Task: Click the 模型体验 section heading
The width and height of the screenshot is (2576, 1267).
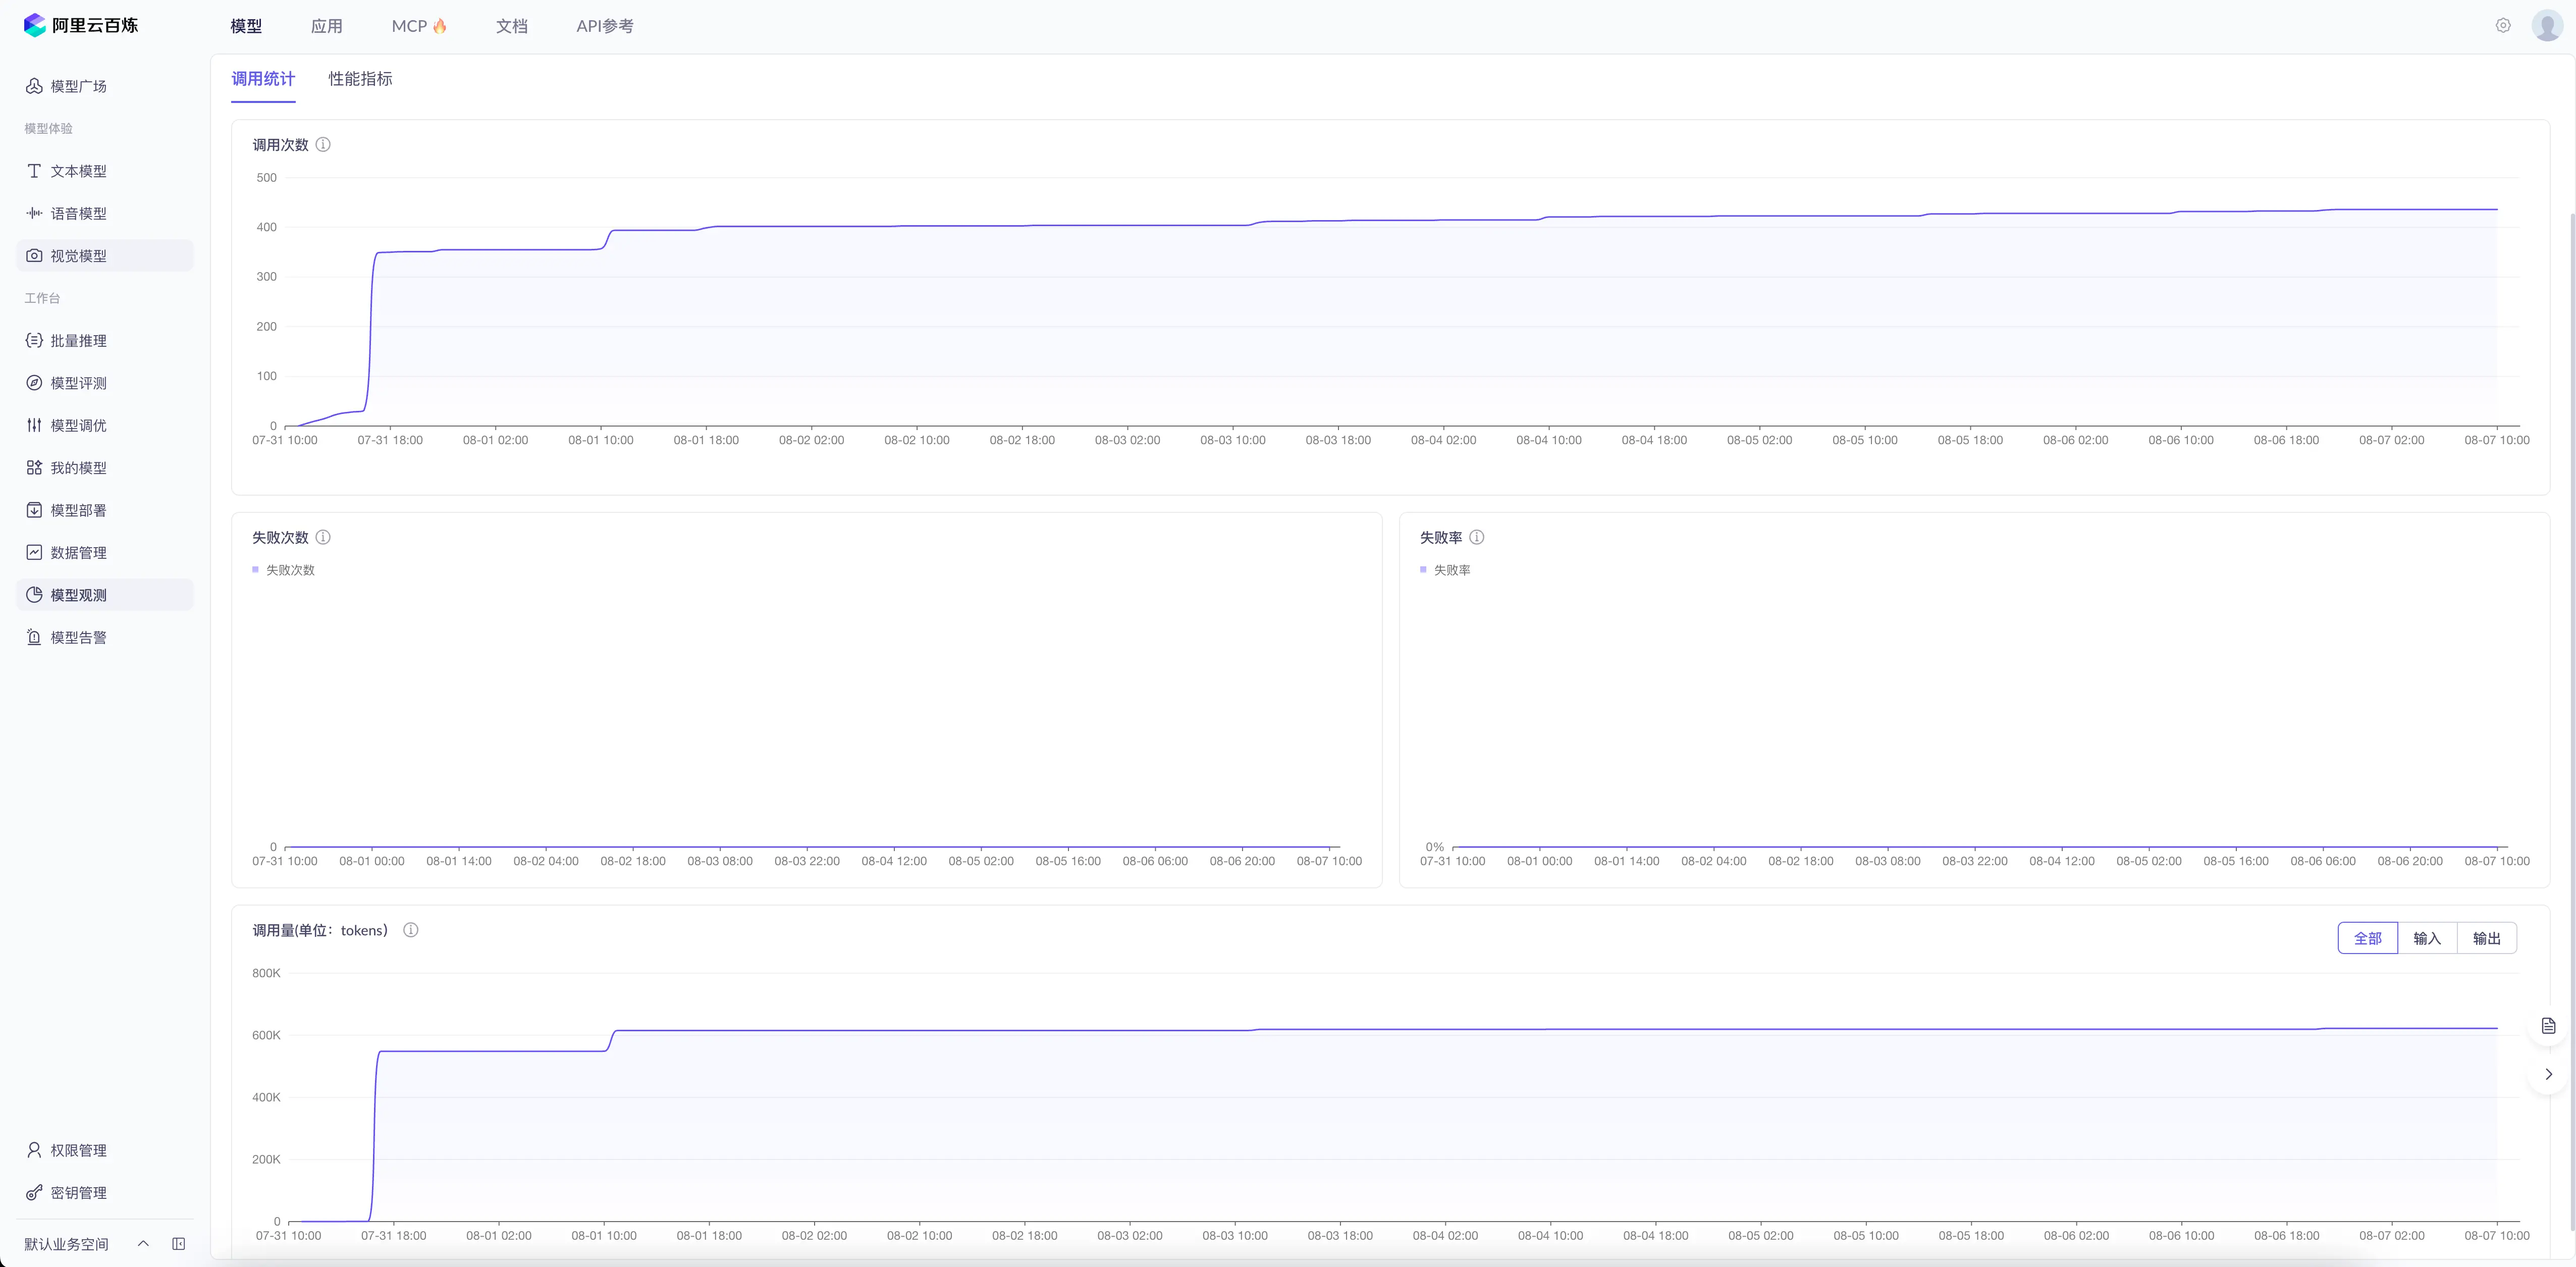Action: tap(48, 128)
